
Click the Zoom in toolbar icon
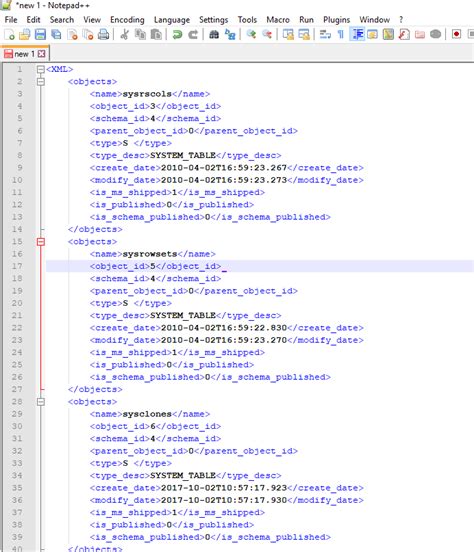click(251, 34)
